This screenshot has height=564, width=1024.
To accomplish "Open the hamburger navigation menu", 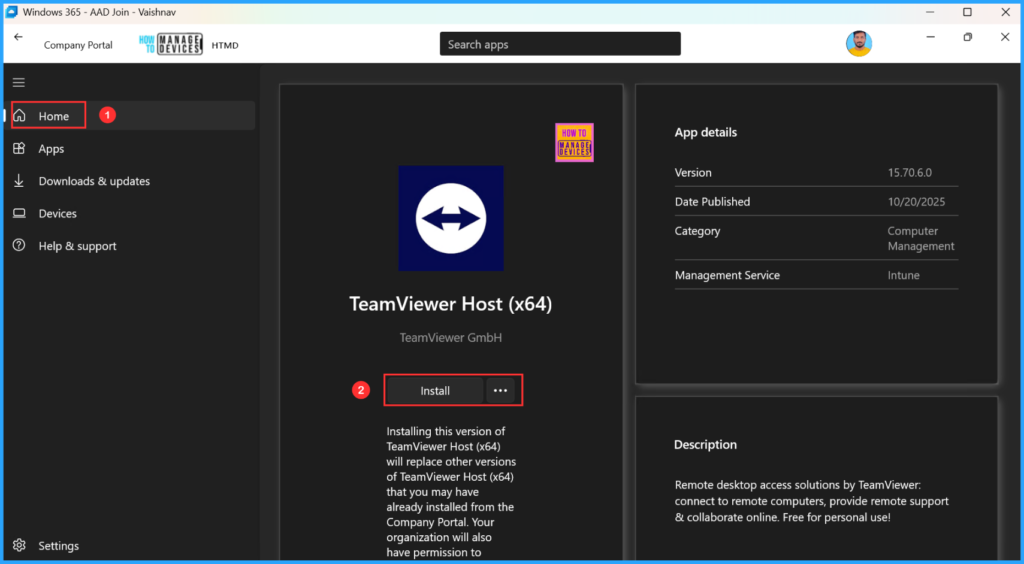I will (19, 82).
